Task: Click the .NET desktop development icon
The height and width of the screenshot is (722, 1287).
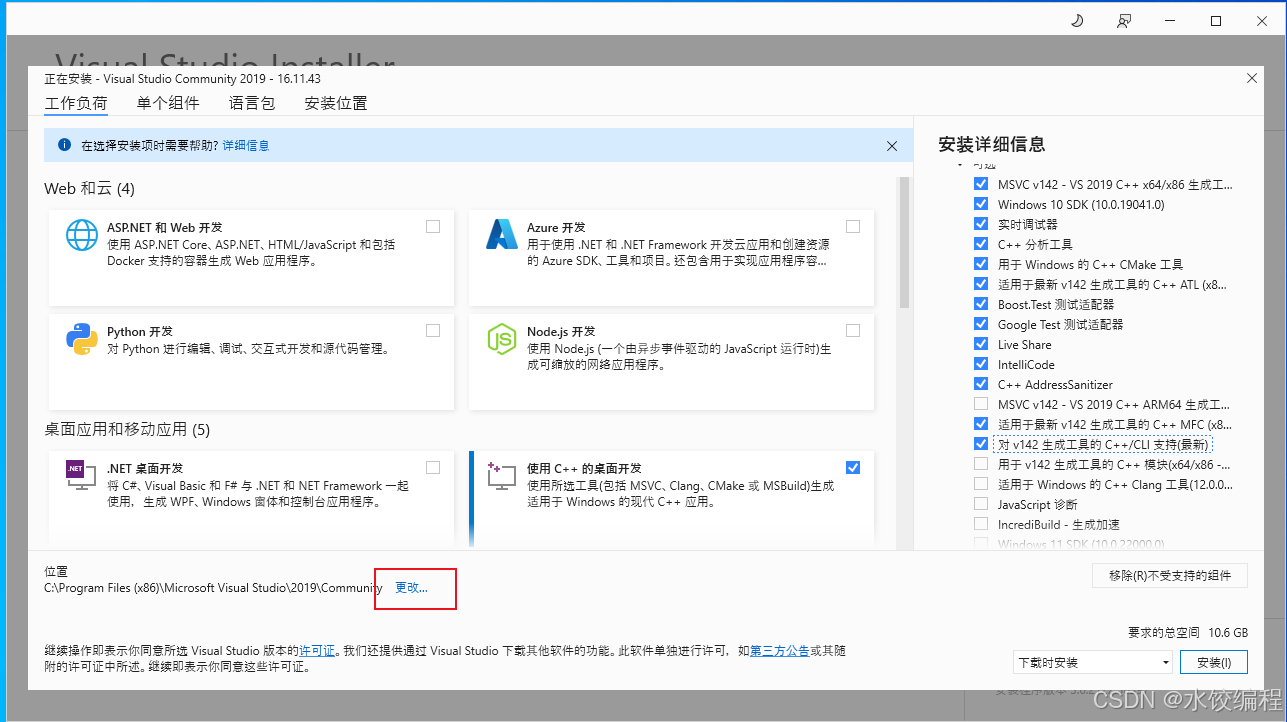Action: coord(82,475)
